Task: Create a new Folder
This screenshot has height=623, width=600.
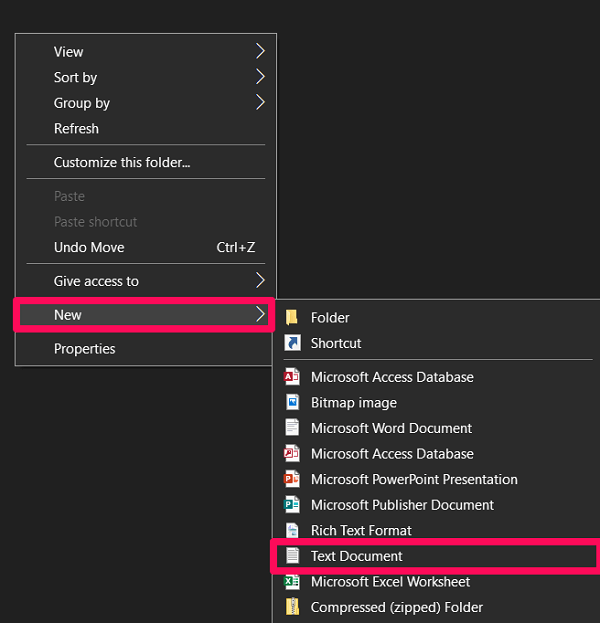Action: [437, 317]
